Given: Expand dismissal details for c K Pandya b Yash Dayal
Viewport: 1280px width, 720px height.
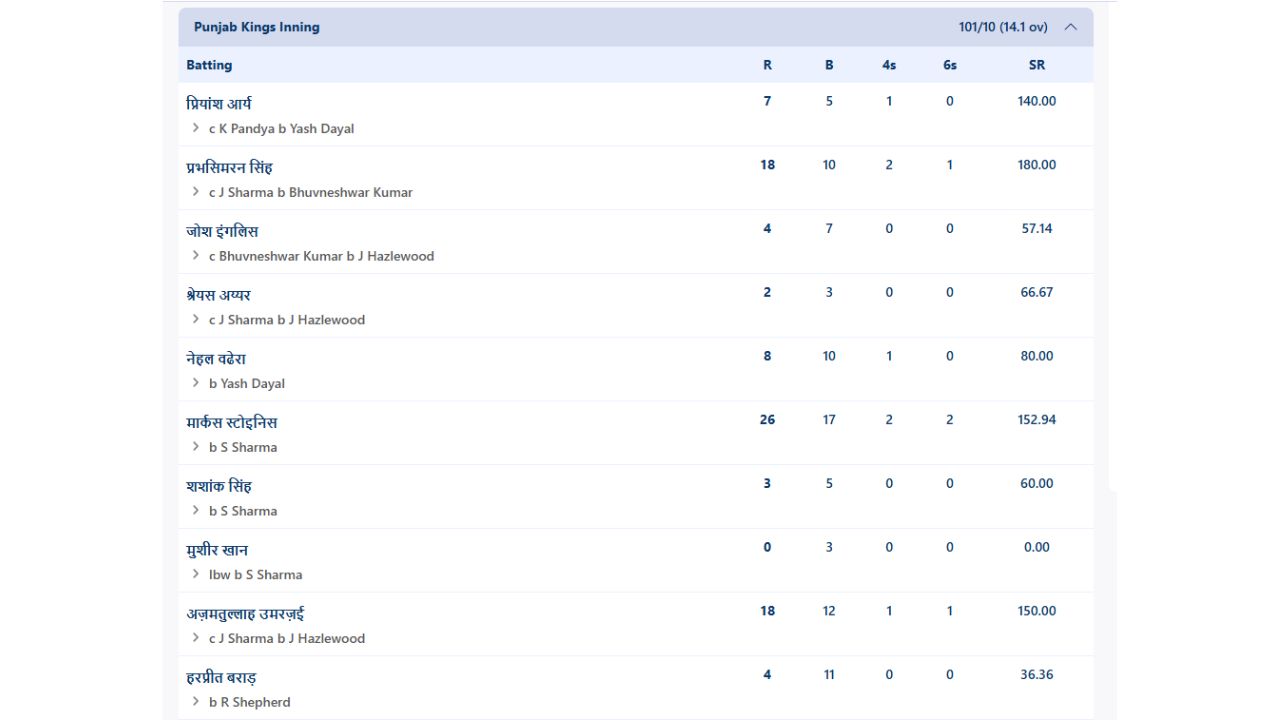Looking at the screenshot, I should tap(196, 128).
